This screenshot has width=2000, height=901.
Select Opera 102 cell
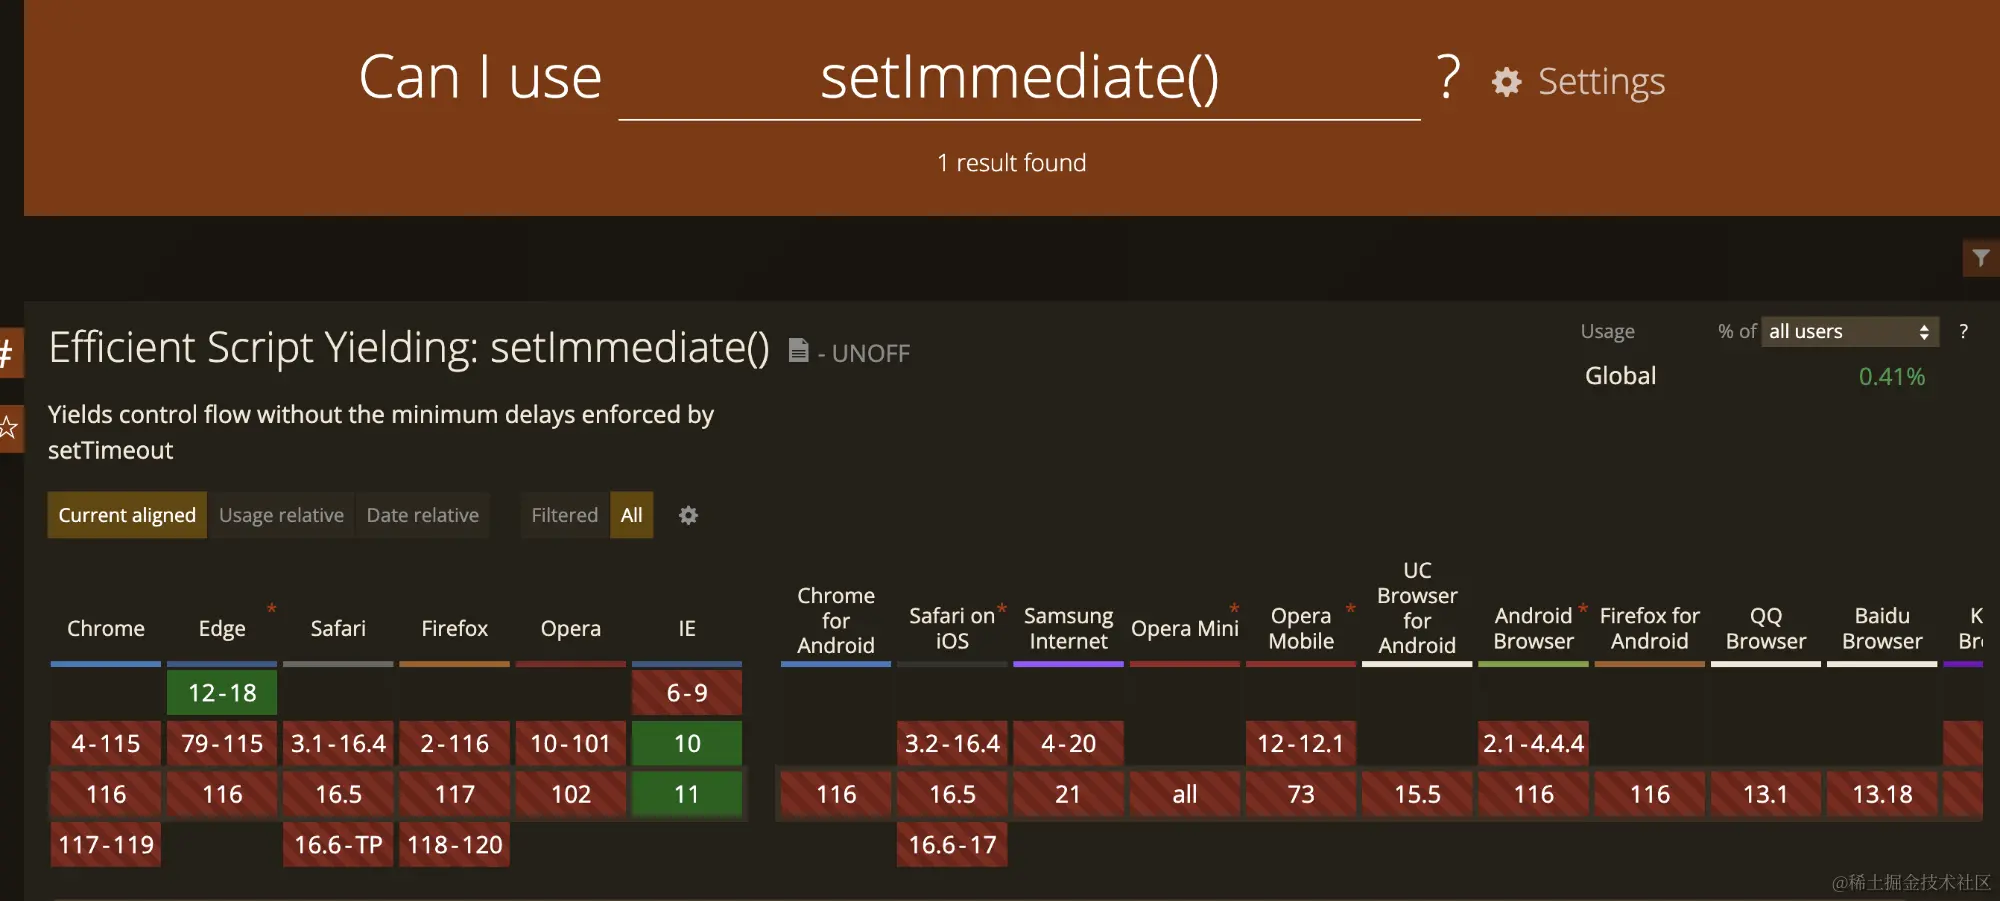[571, 794]
